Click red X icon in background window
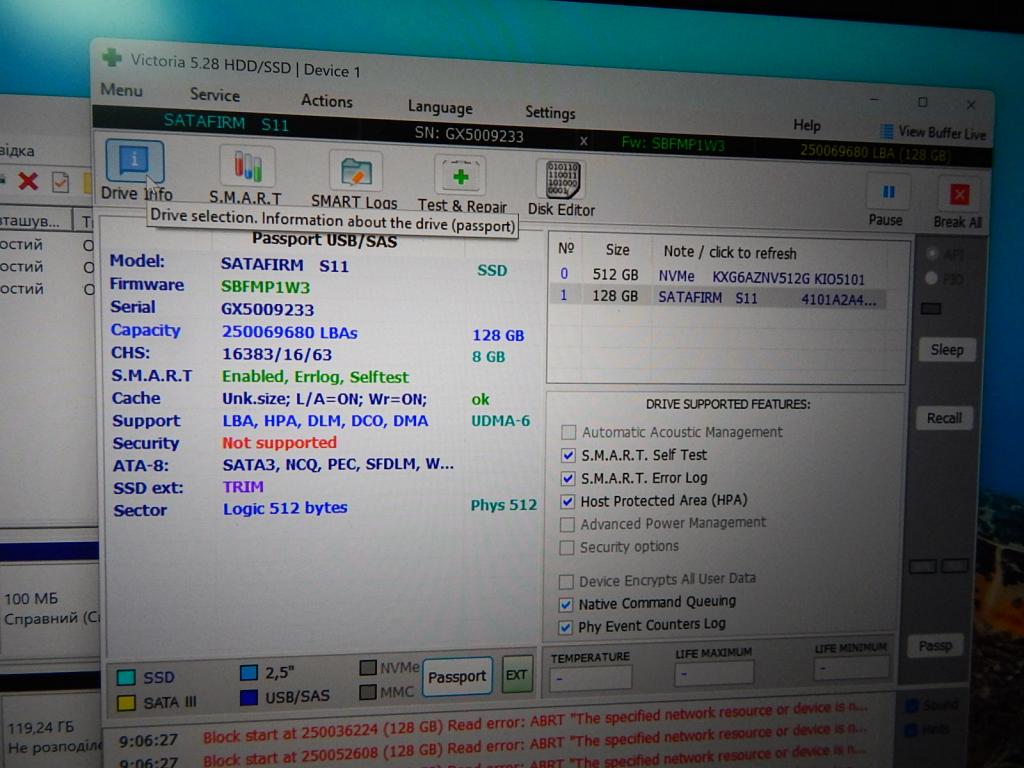The image size is (1024, 768). (x=27, y=181)
